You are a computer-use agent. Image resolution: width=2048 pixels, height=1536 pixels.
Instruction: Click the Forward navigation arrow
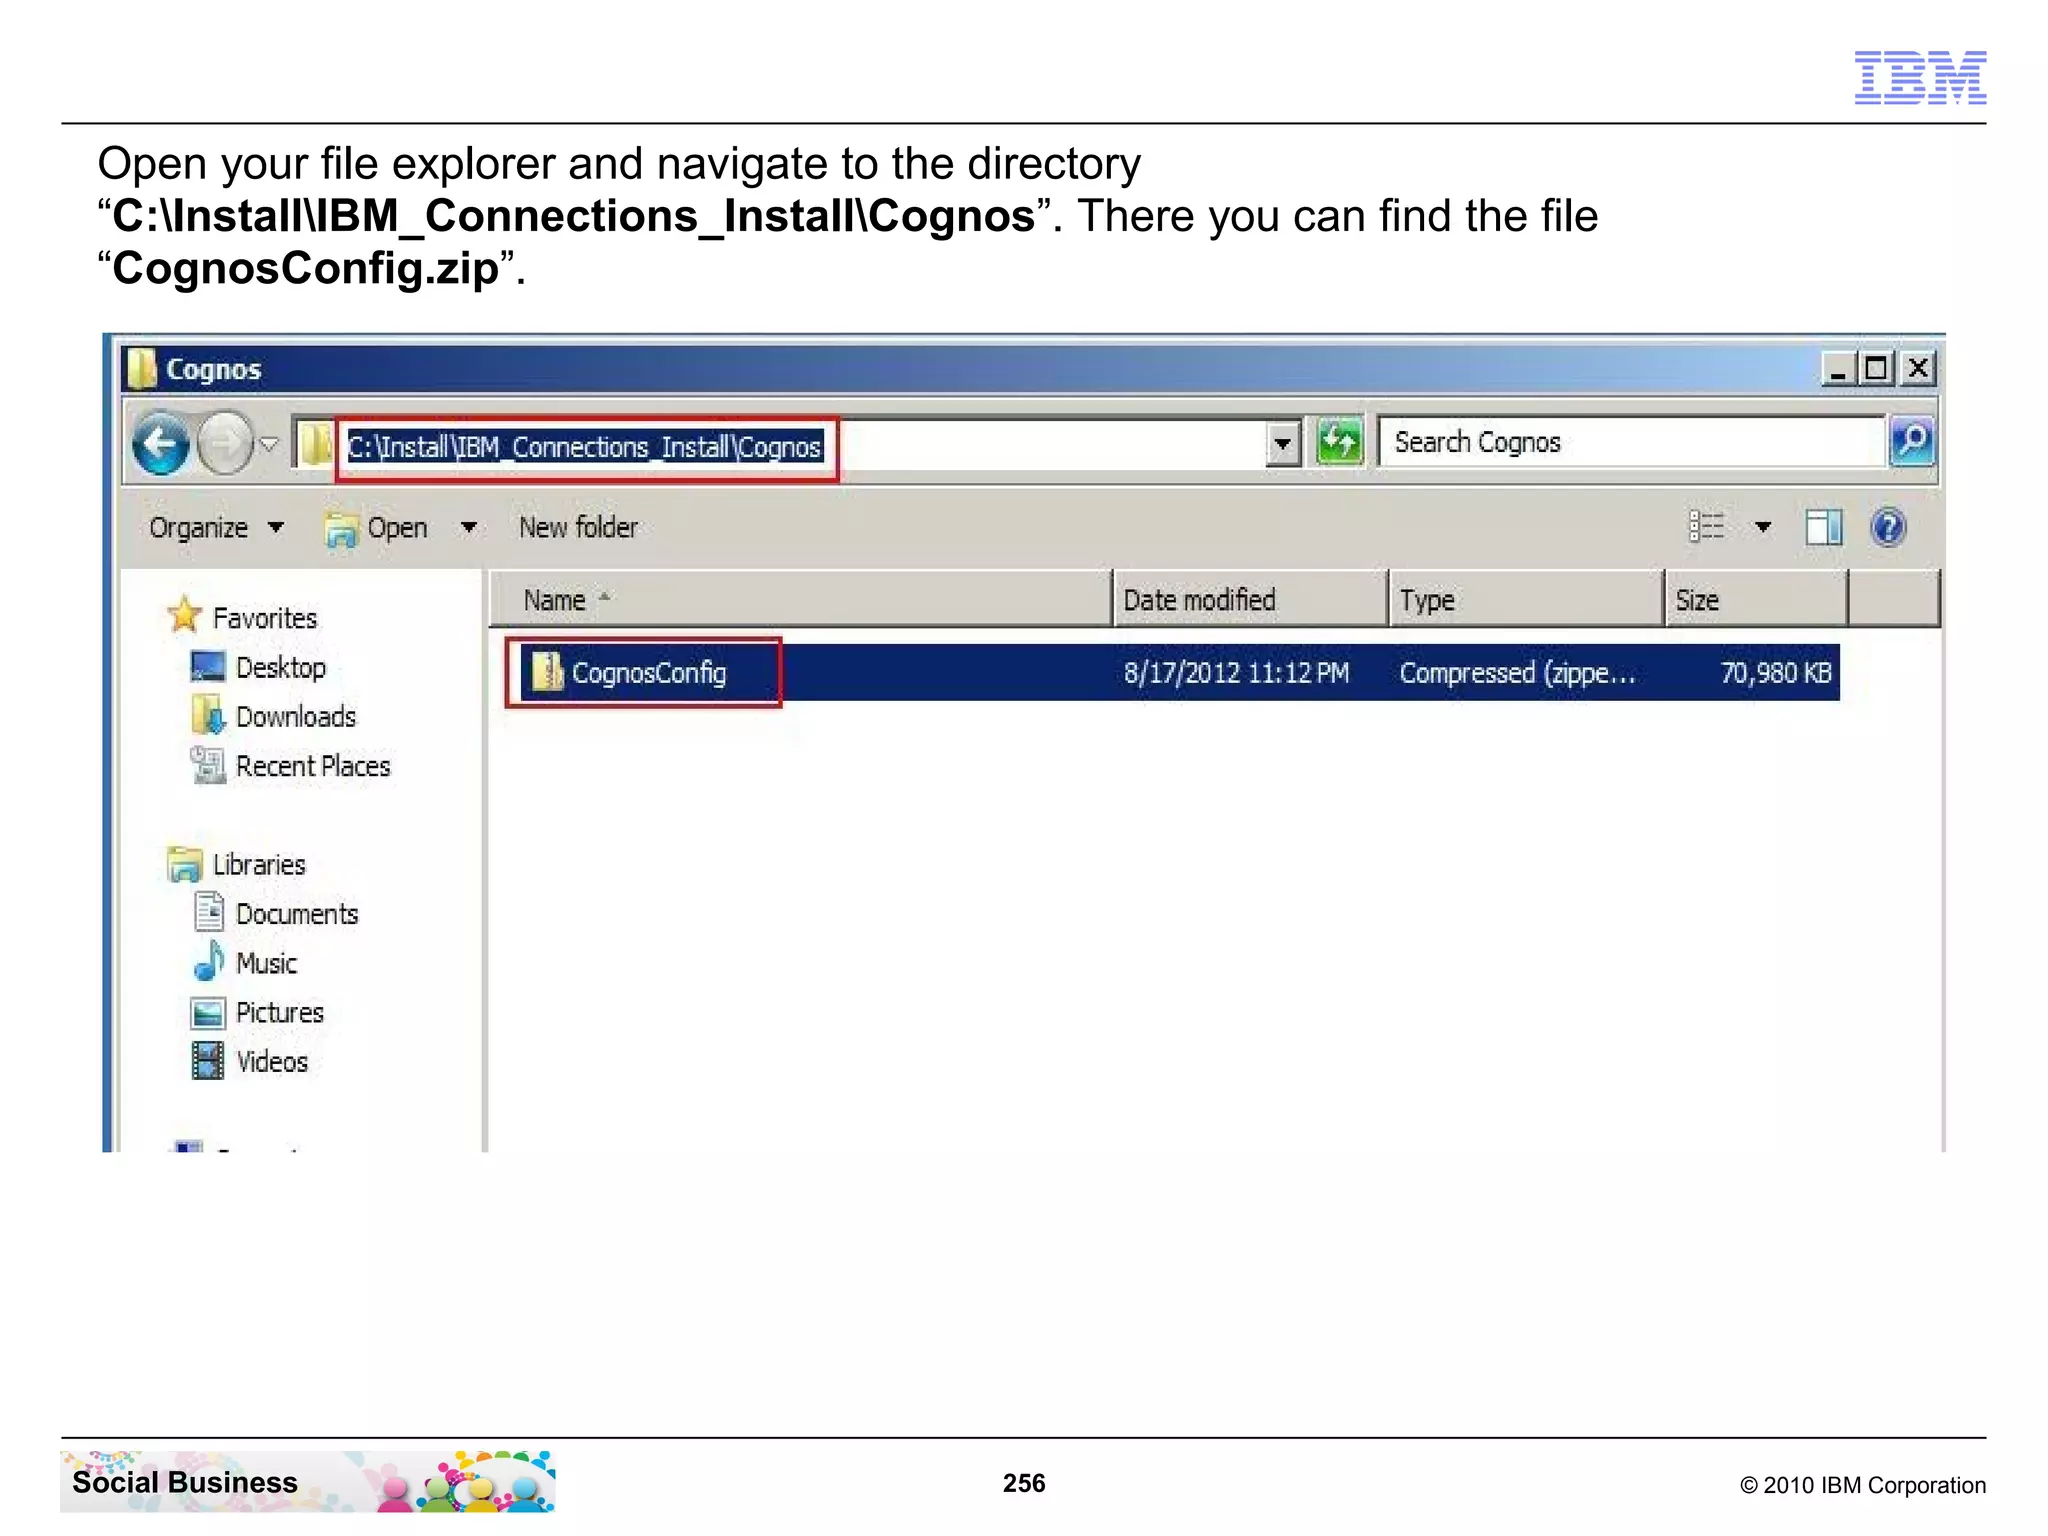[x=224, y=443]
